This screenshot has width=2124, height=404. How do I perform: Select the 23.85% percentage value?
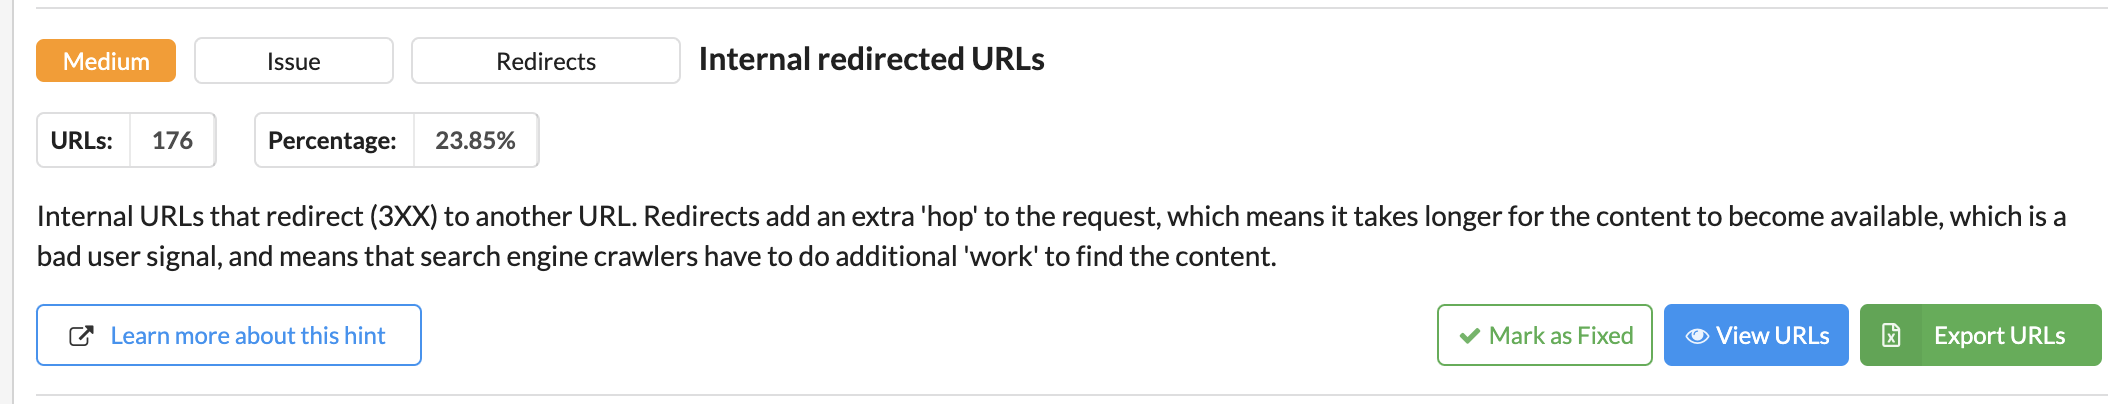click(476, 140)
